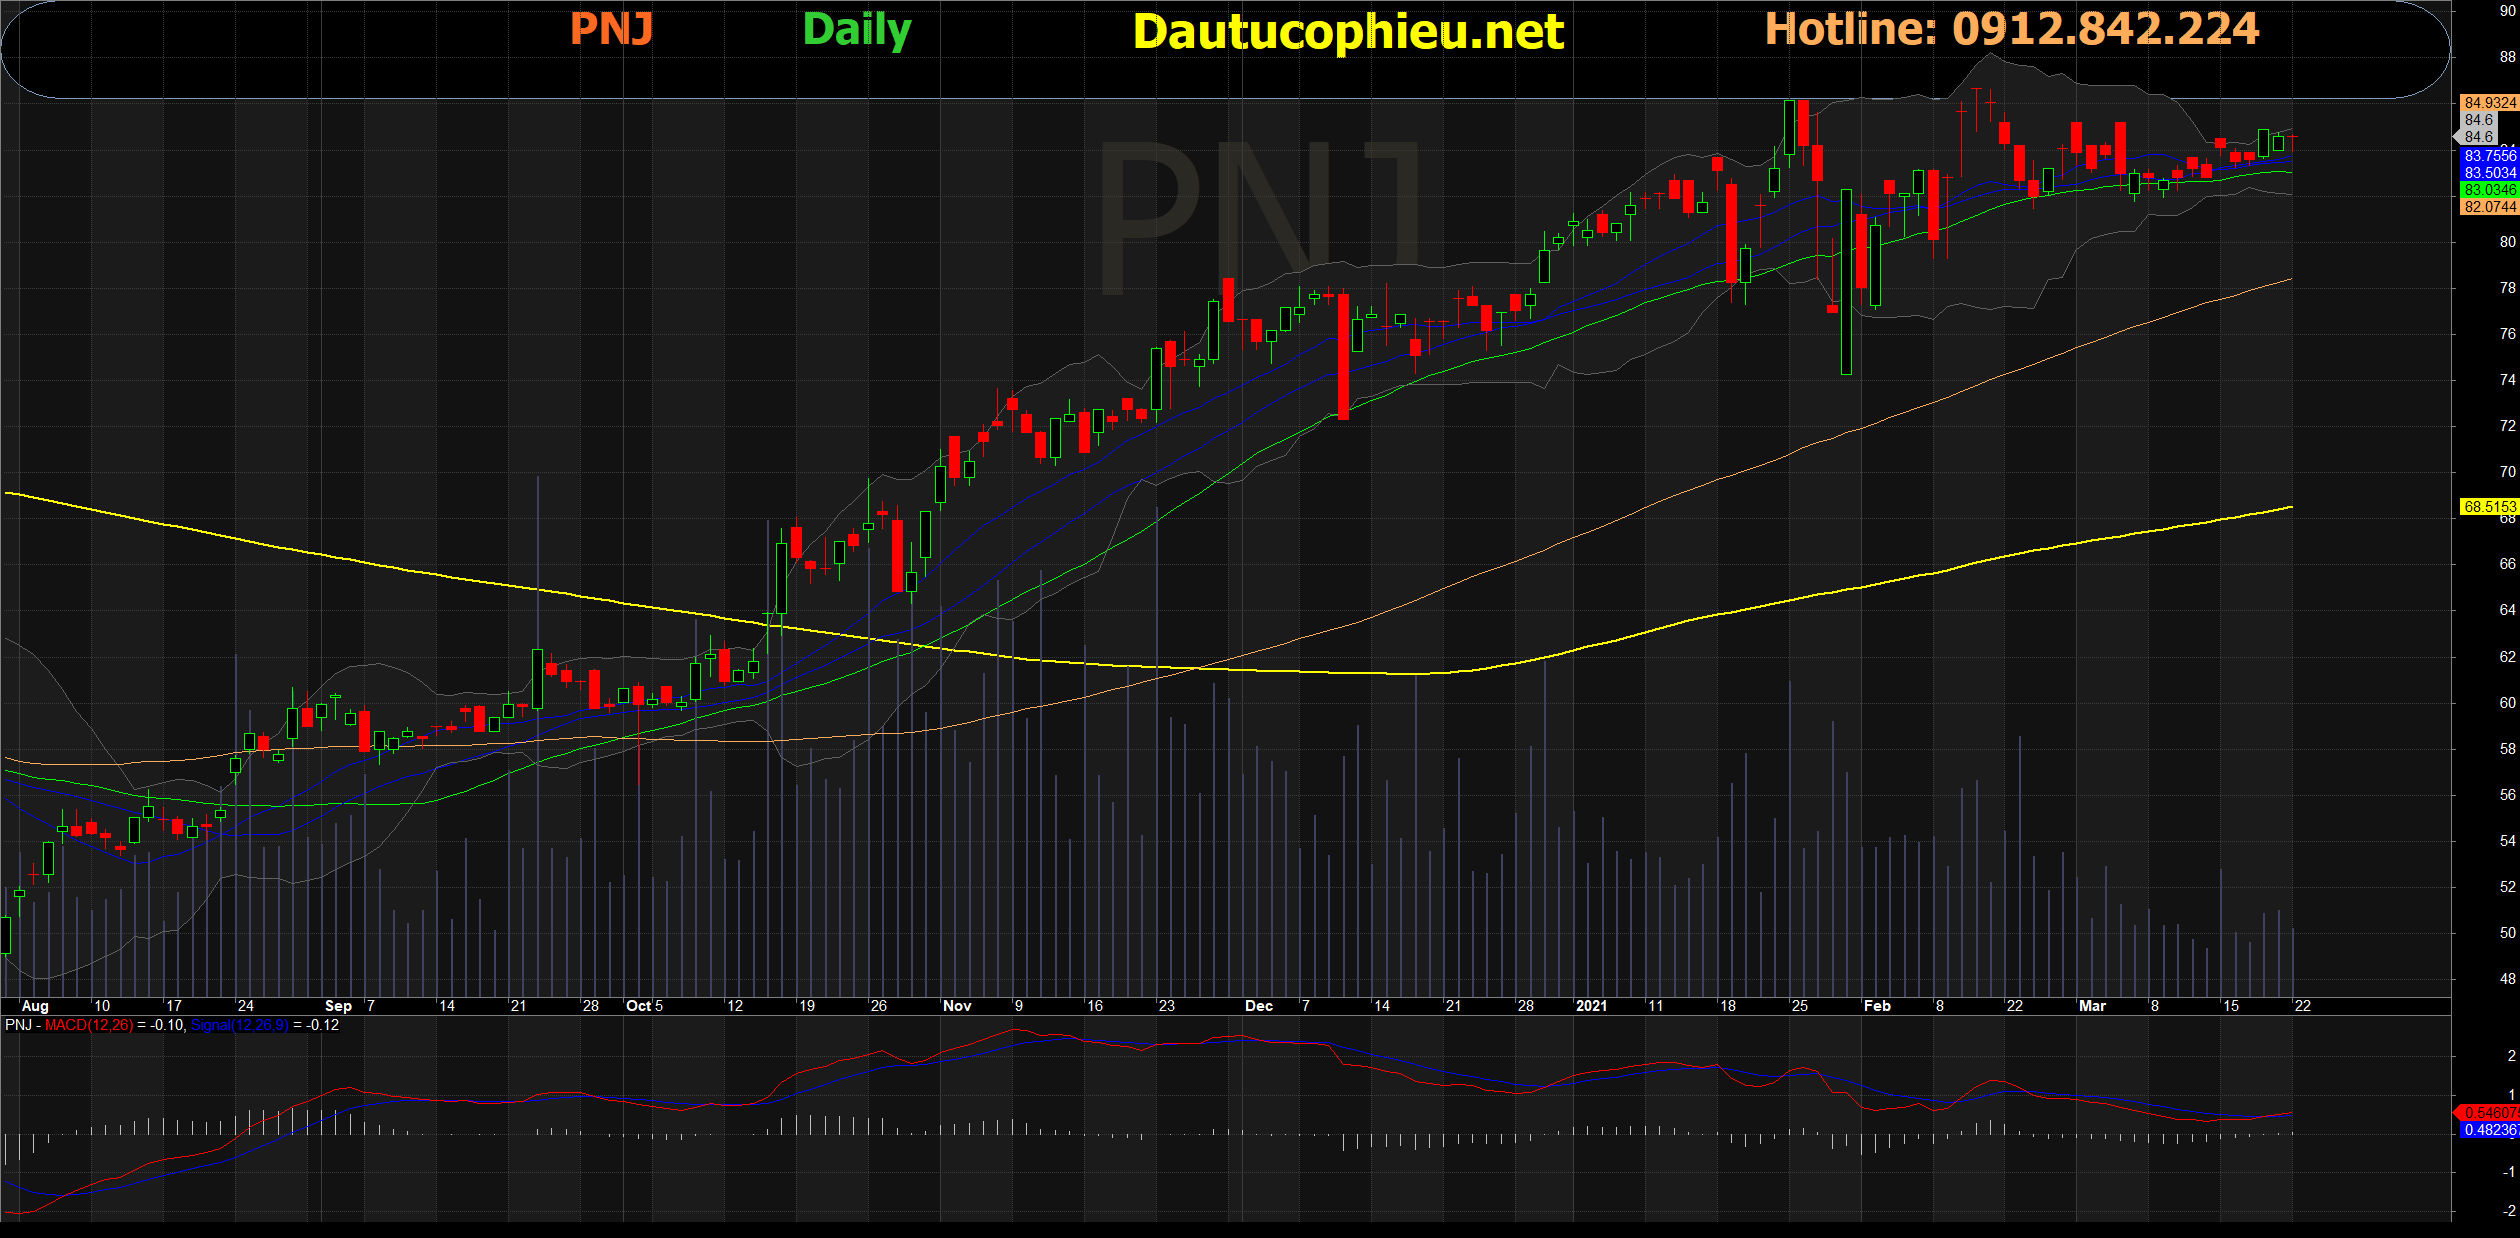
Task: Click the green 83.0346 price tag
Action: 2489,190
